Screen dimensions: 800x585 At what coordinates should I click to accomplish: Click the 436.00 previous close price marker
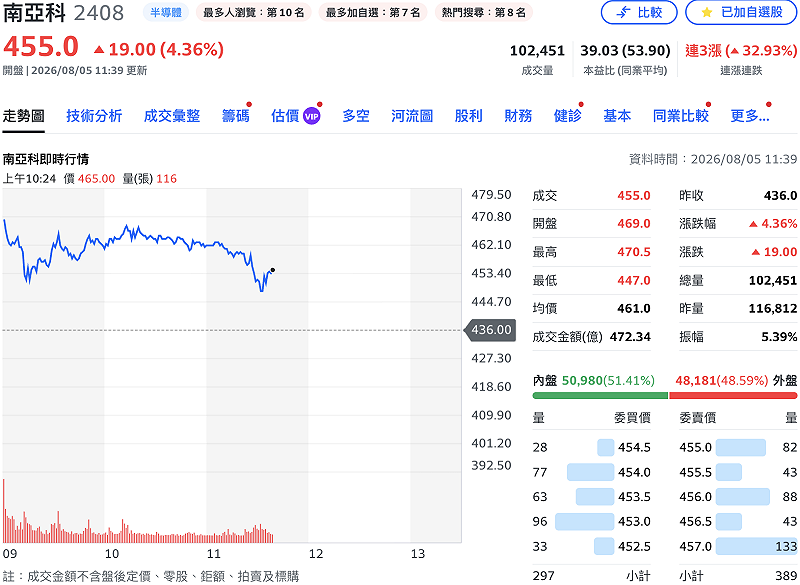click(x=490, y=330)
